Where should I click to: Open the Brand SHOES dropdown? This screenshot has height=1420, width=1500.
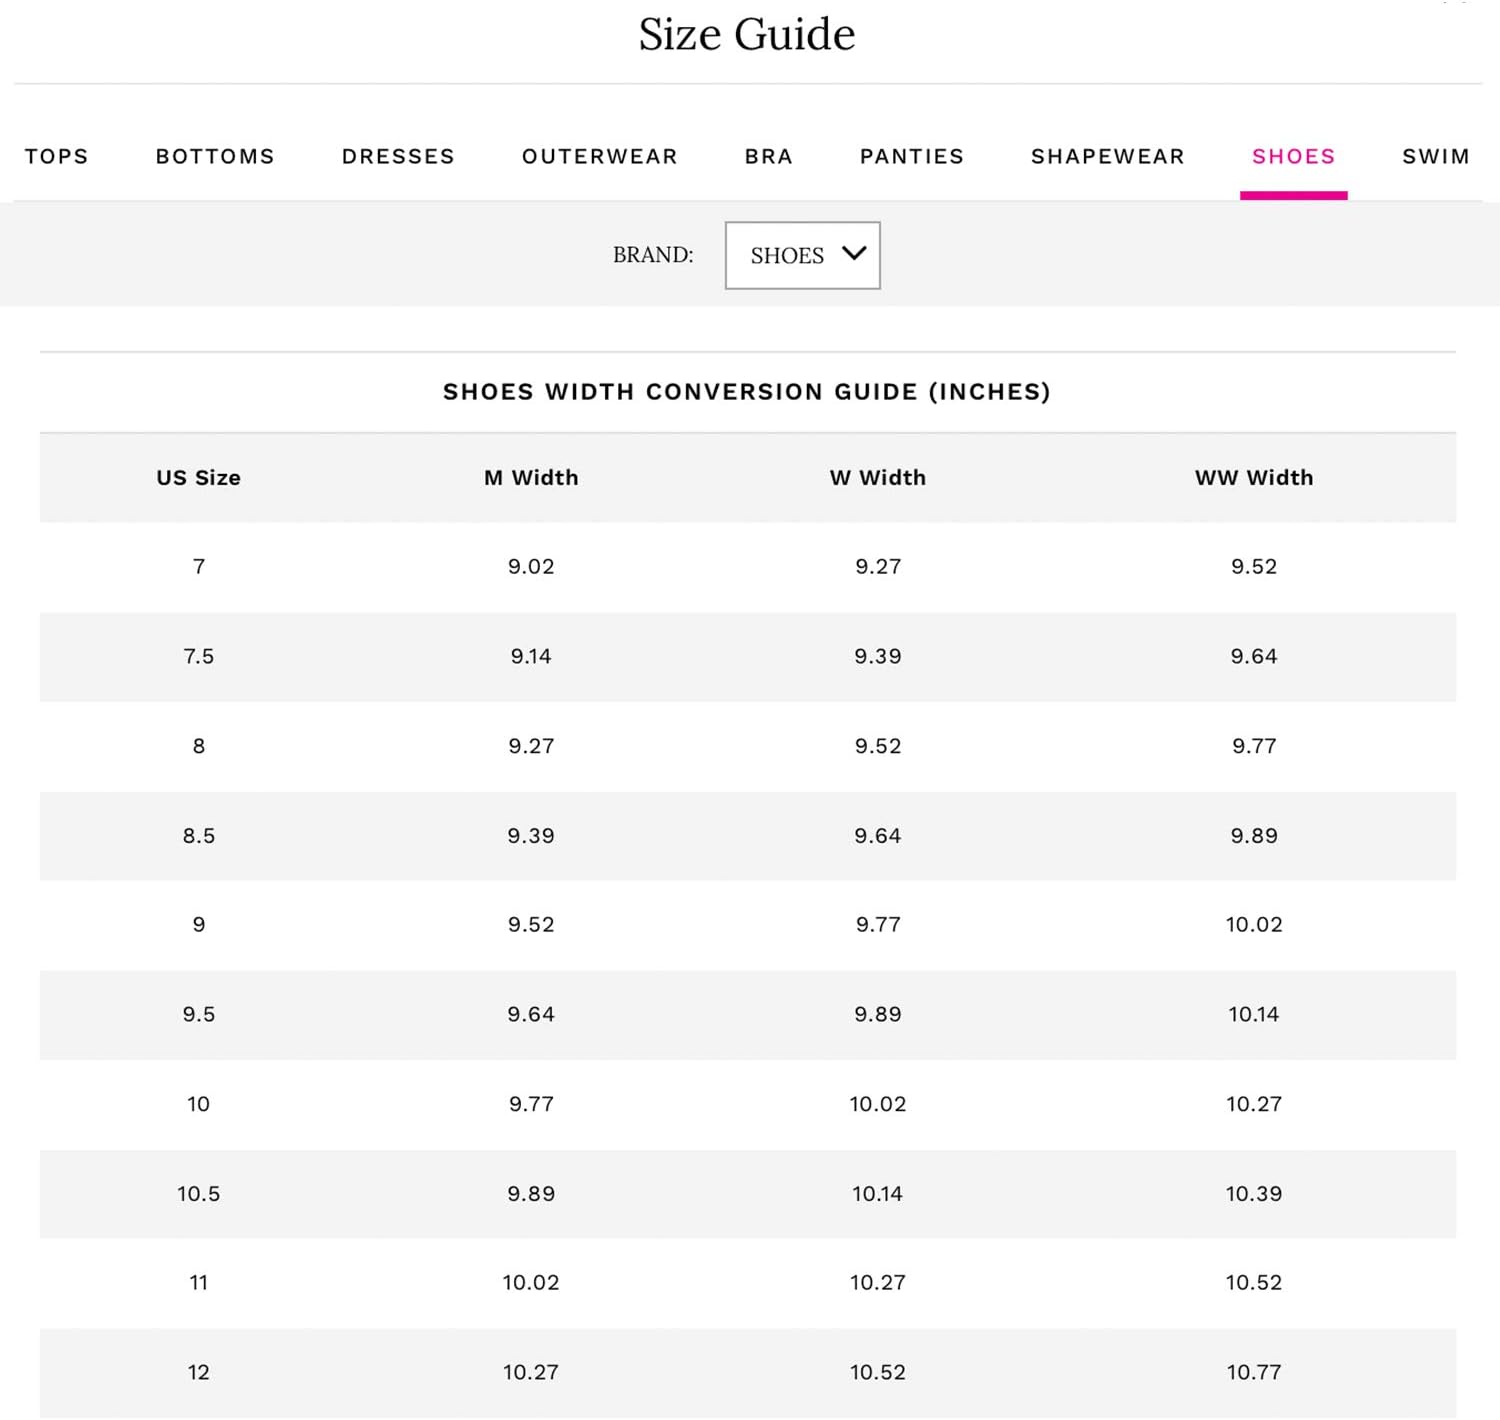(802, 256)
